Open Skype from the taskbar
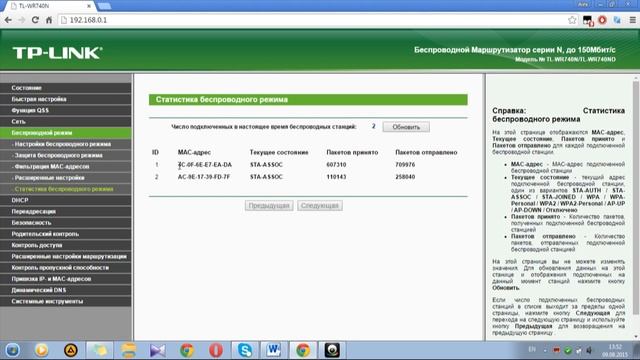The width and height of the screenshot is (640, 360). (245, 350)
